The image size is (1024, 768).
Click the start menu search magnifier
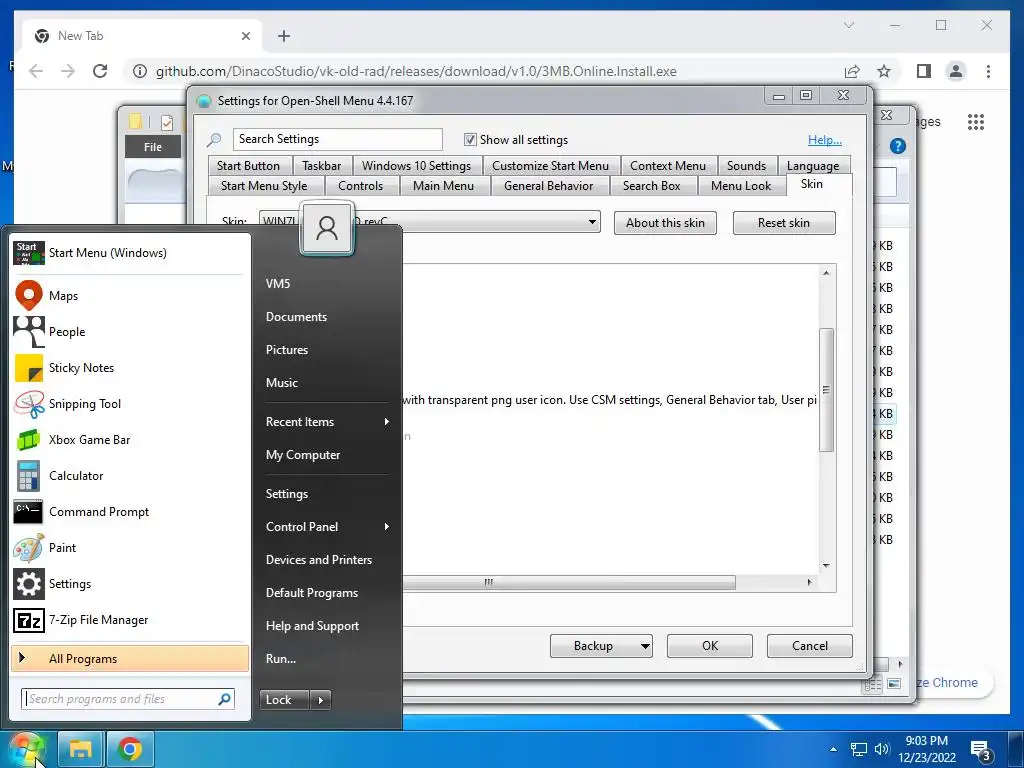coord(224,699)
